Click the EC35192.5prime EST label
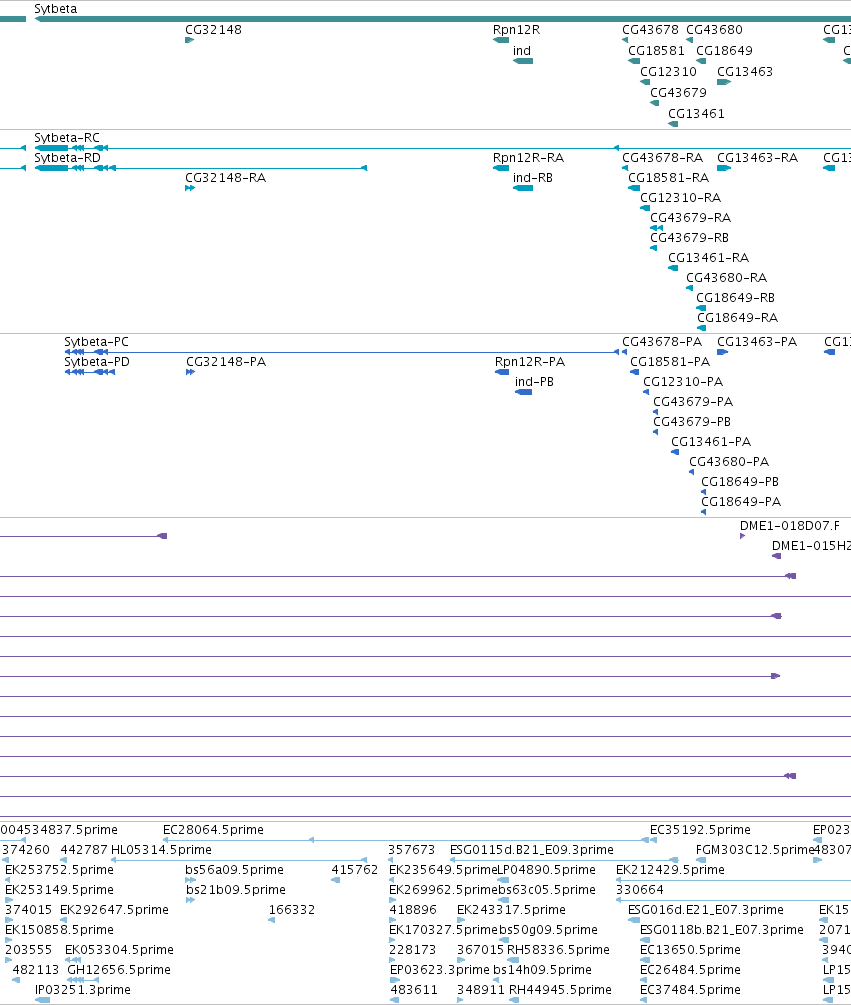The height and width of the screenshot is (1005, 851). pos(700,829)
